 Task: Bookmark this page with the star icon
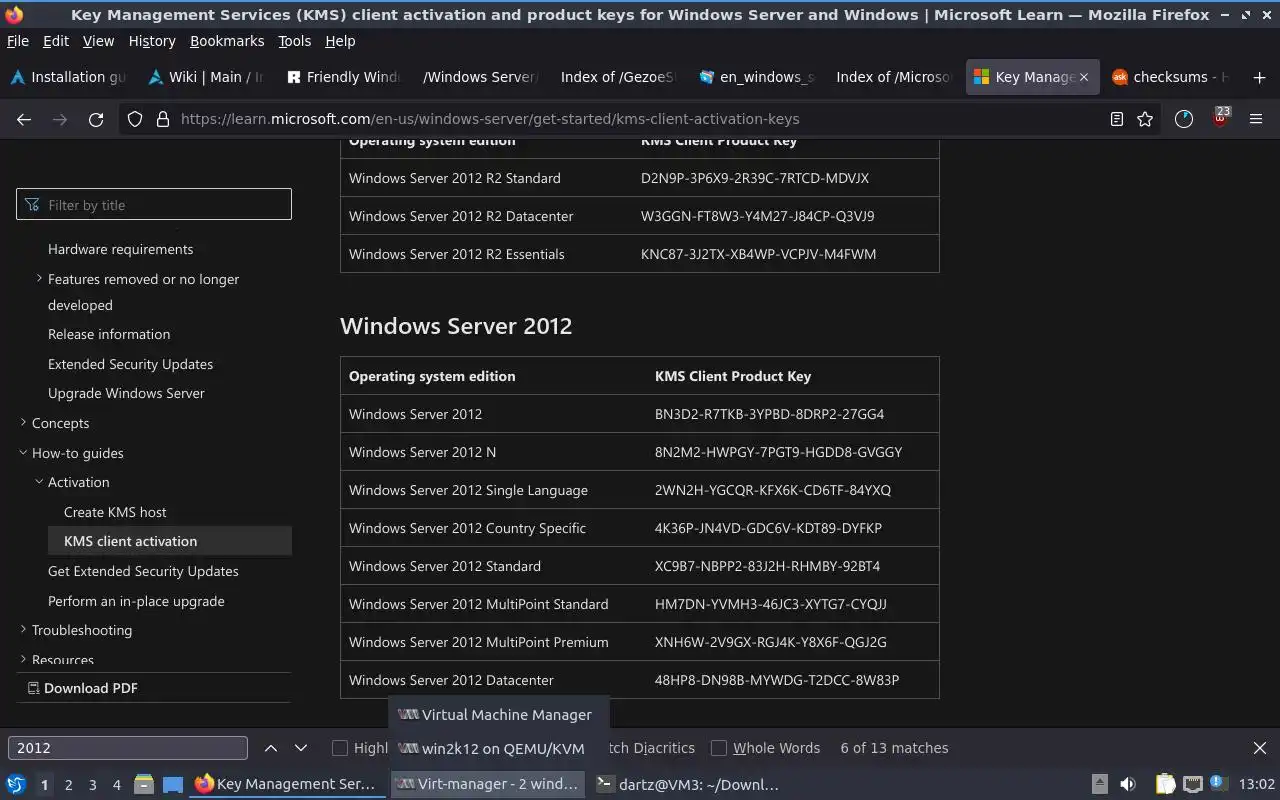pos(1145,119)
